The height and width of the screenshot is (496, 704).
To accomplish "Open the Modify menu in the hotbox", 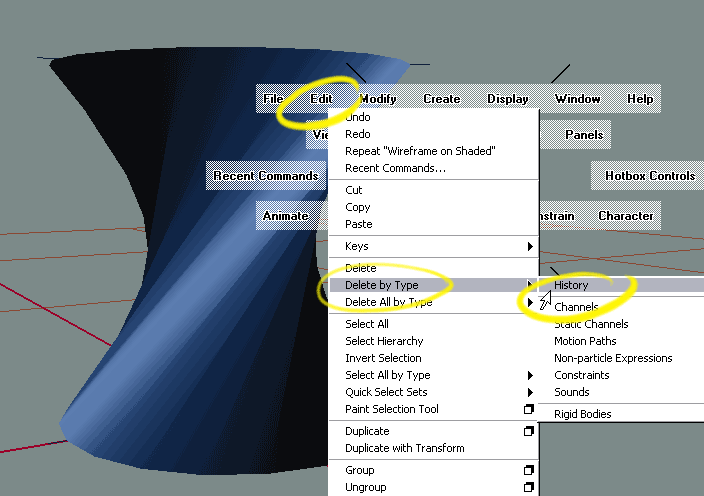I will pos(378,99).
